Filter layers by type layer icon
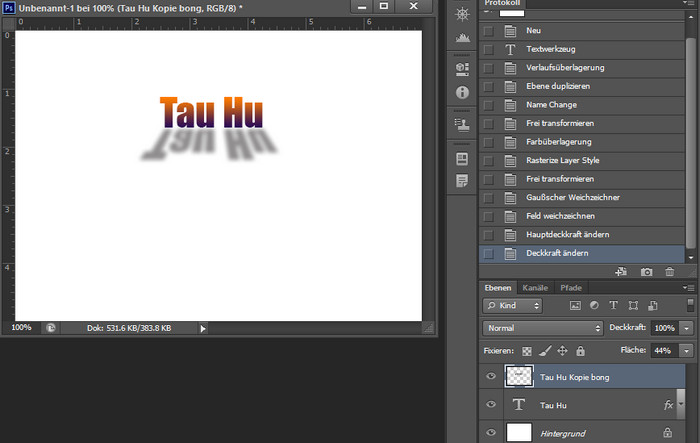700x443 pixels. click(613, 305)
